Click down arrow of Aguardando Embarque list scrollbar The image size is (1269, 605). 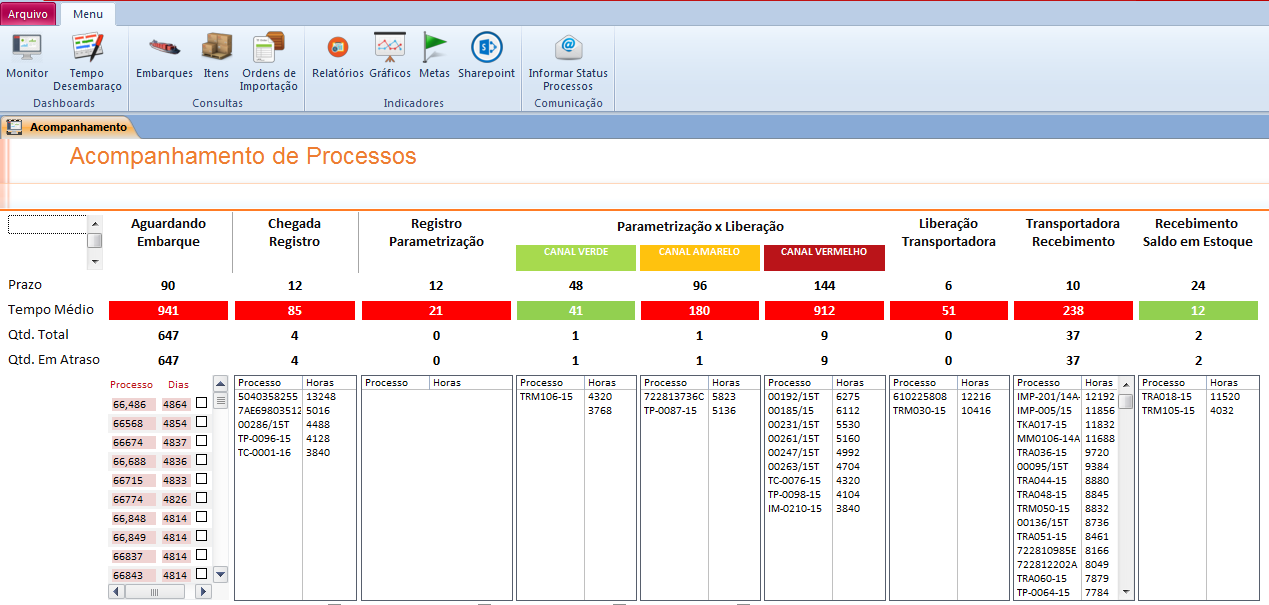(221, 574)
